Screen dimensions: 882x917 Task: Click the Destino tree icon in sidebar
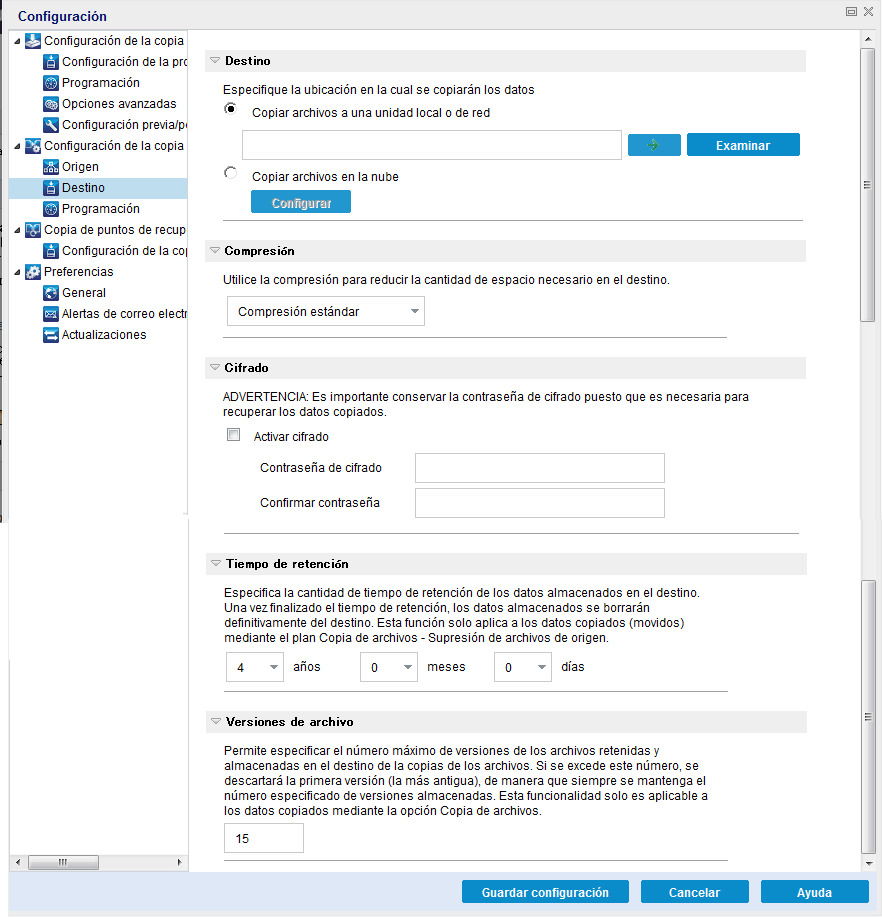51,188
